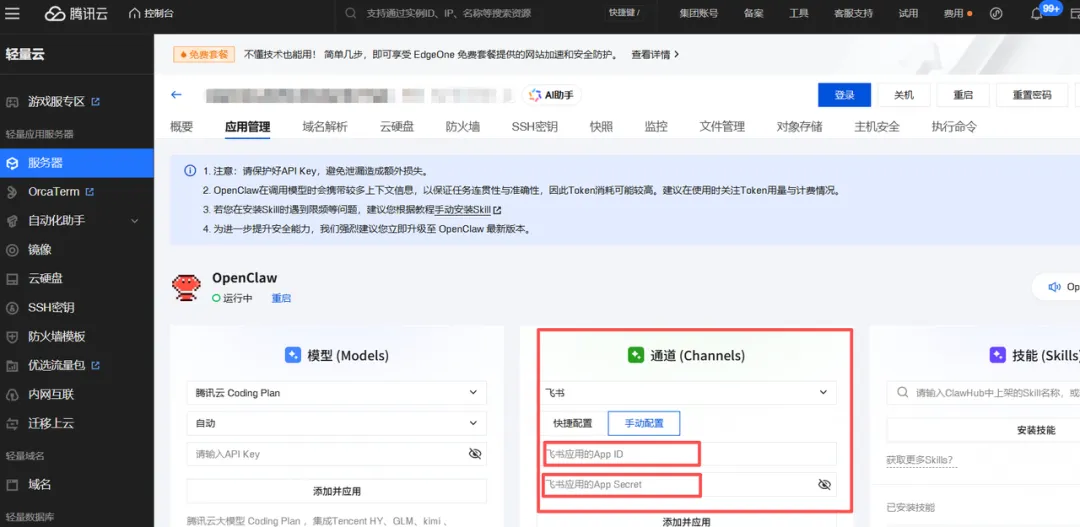Click the search magnifier icon in top bar
The image size is (1080, 527).
[351, 13]
